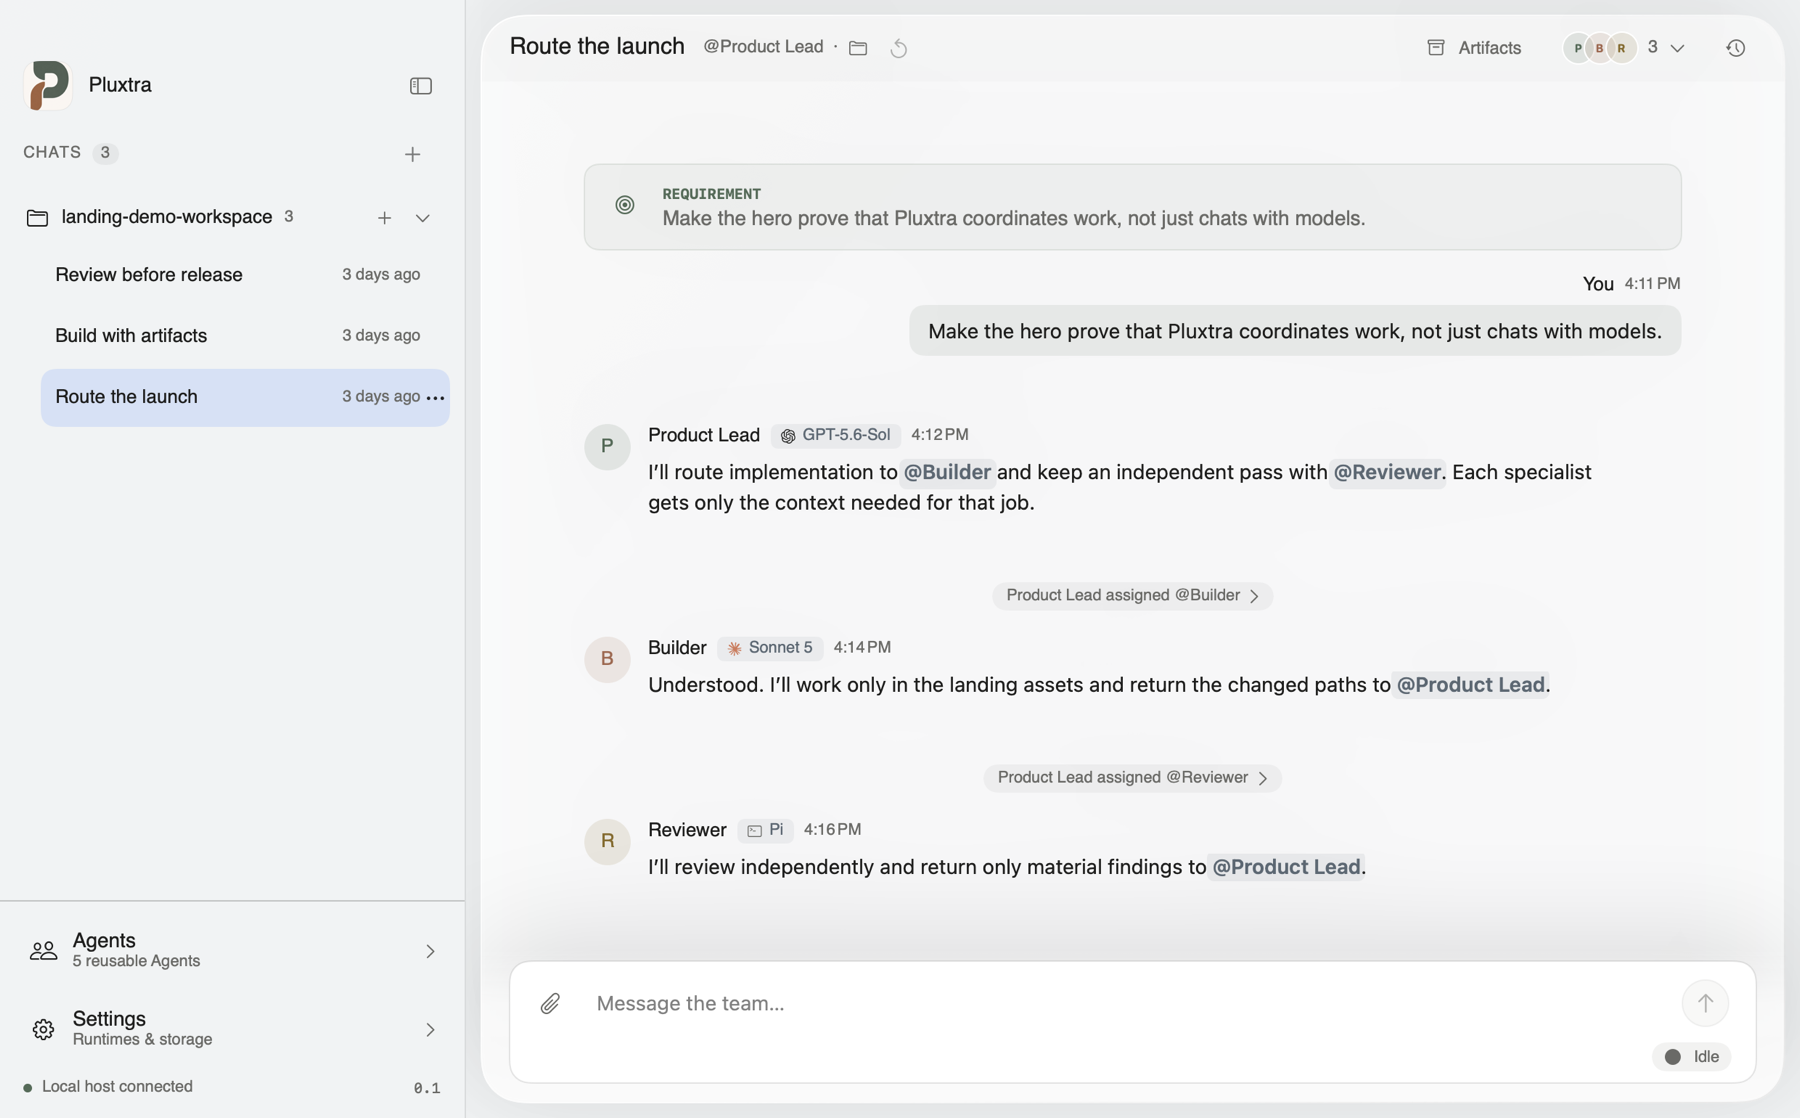
Task: Open folder icon in chat header
Action: click(858, 48)
